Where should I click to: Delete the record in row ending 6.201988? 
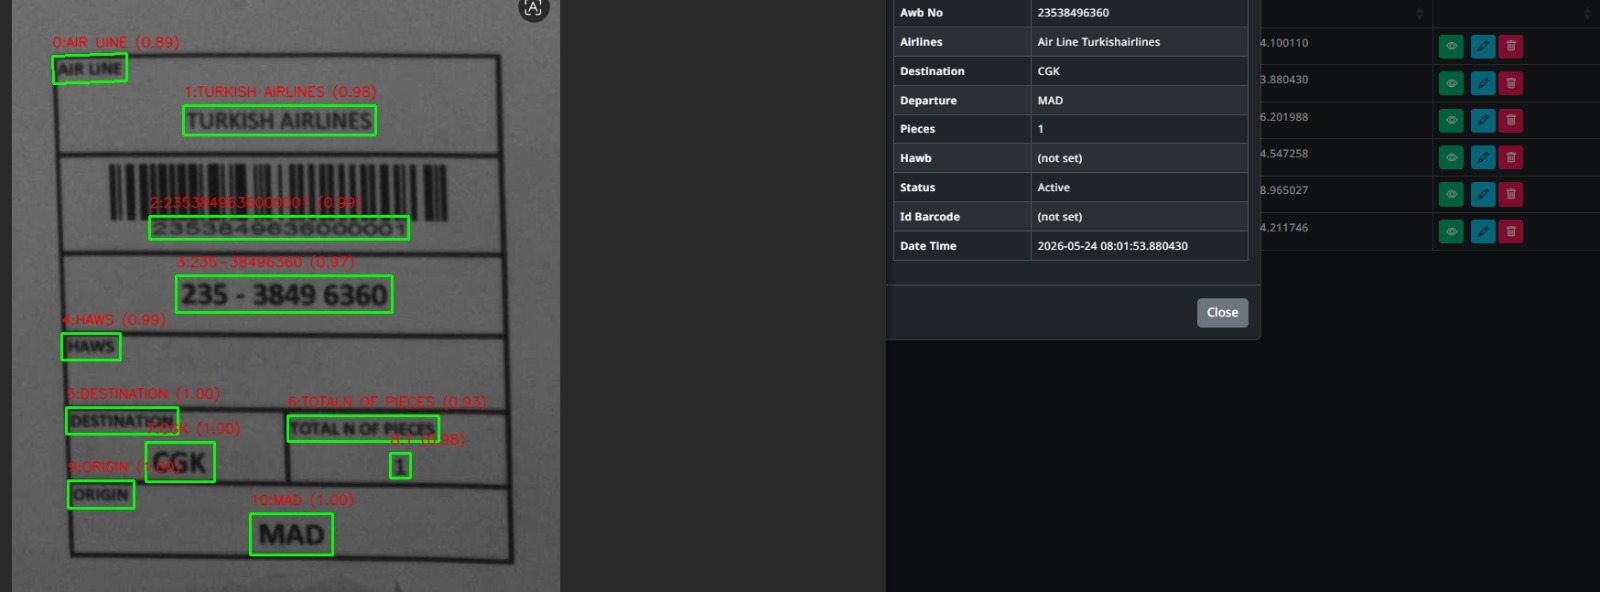click(1511, 120)
